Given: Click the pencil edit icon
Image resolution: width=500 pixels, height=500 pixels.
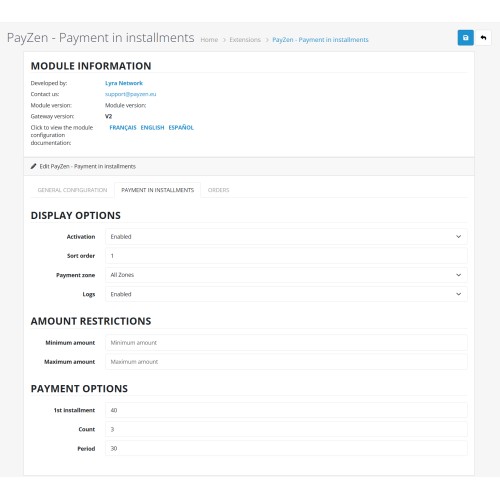Looking at the screenshot, I should pyautogui.click(x=33, y=166).
